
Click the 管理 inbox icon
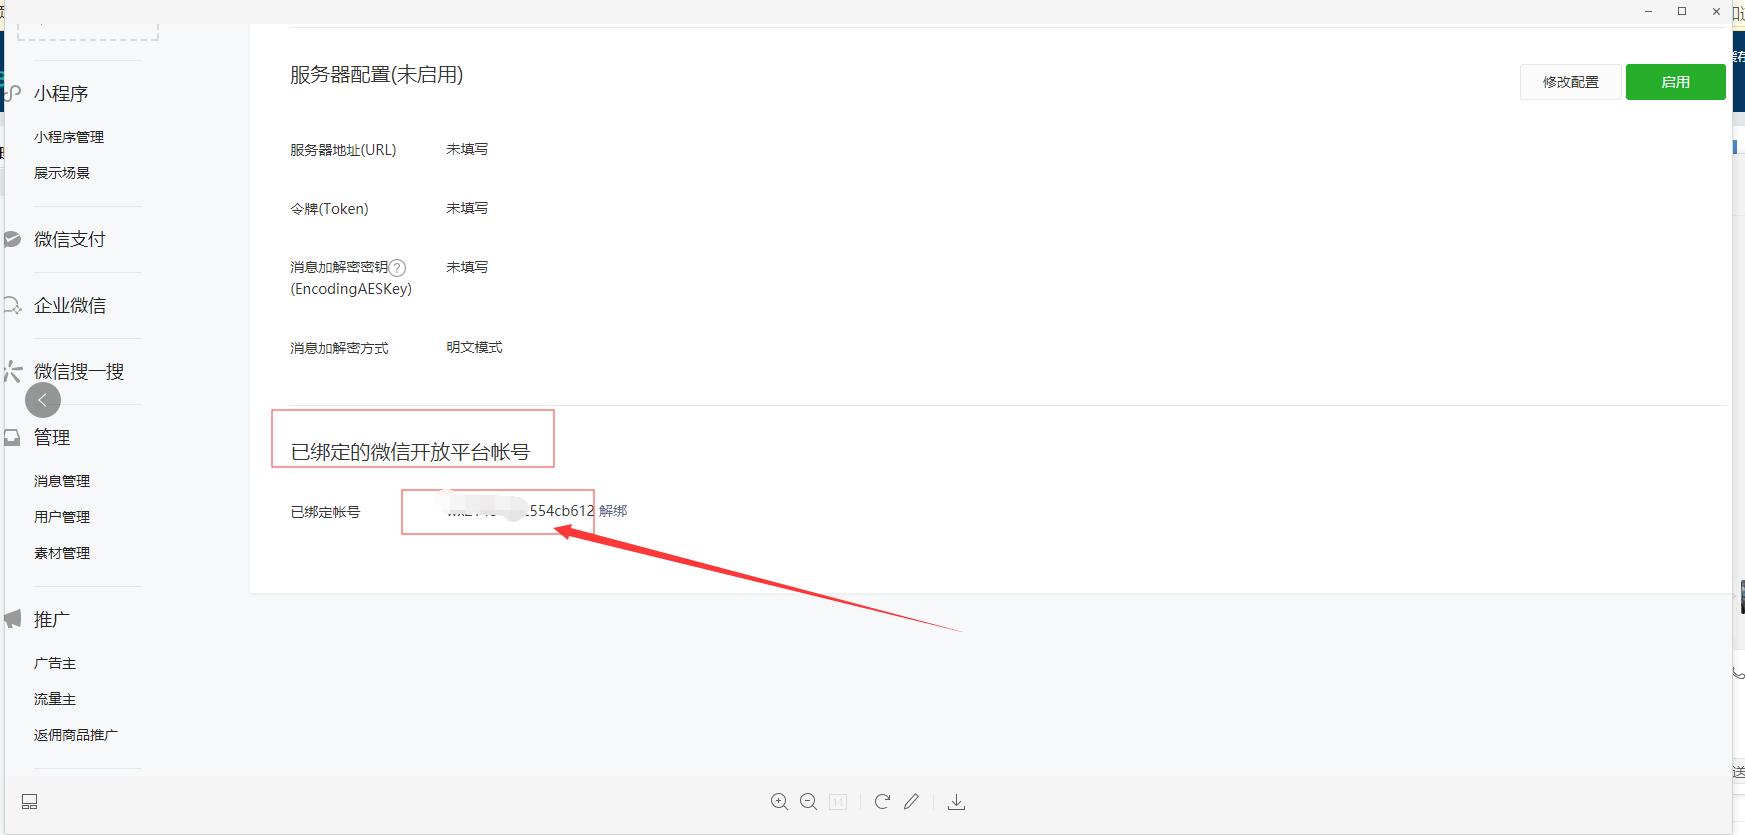12,438
